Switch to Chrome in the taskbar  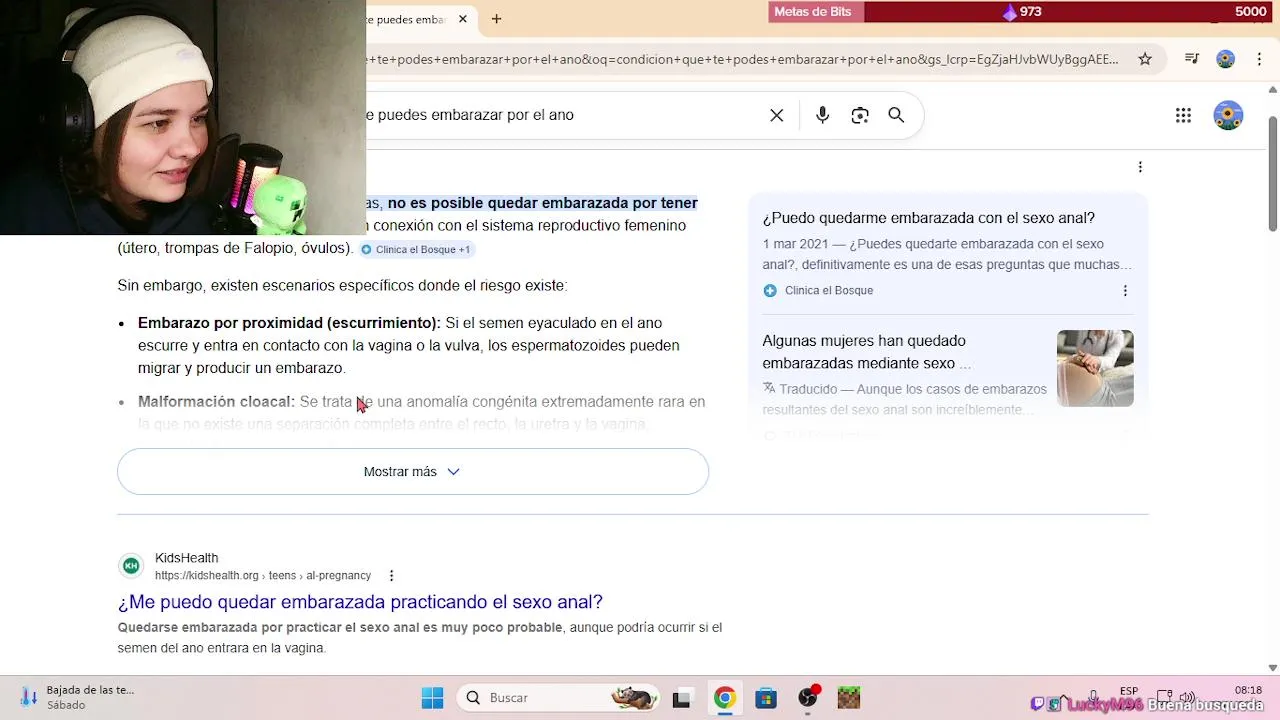pyautogui.click(x=724, y=698)
